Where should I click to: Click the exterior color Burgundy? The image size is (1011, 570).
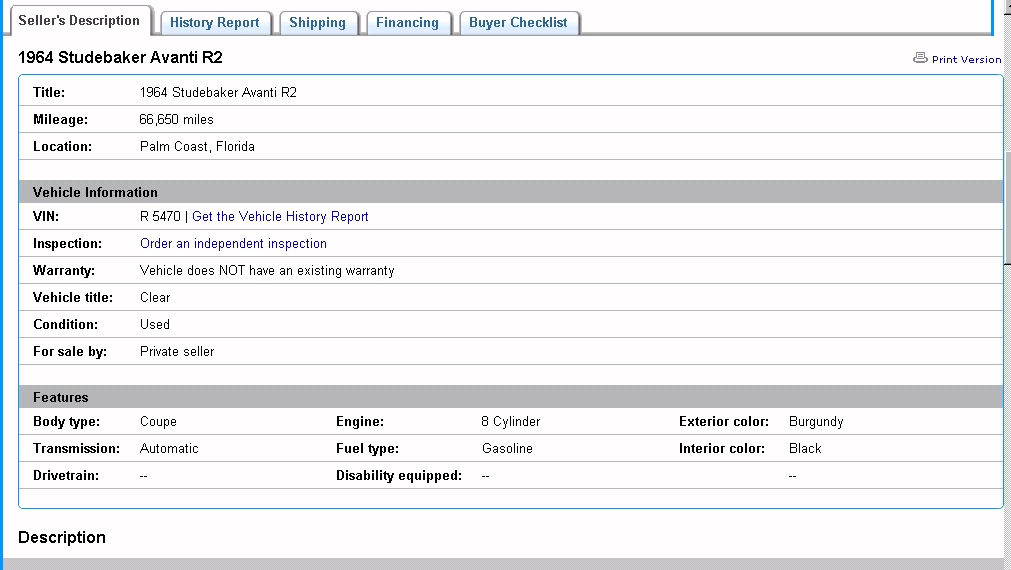[816, 422]
